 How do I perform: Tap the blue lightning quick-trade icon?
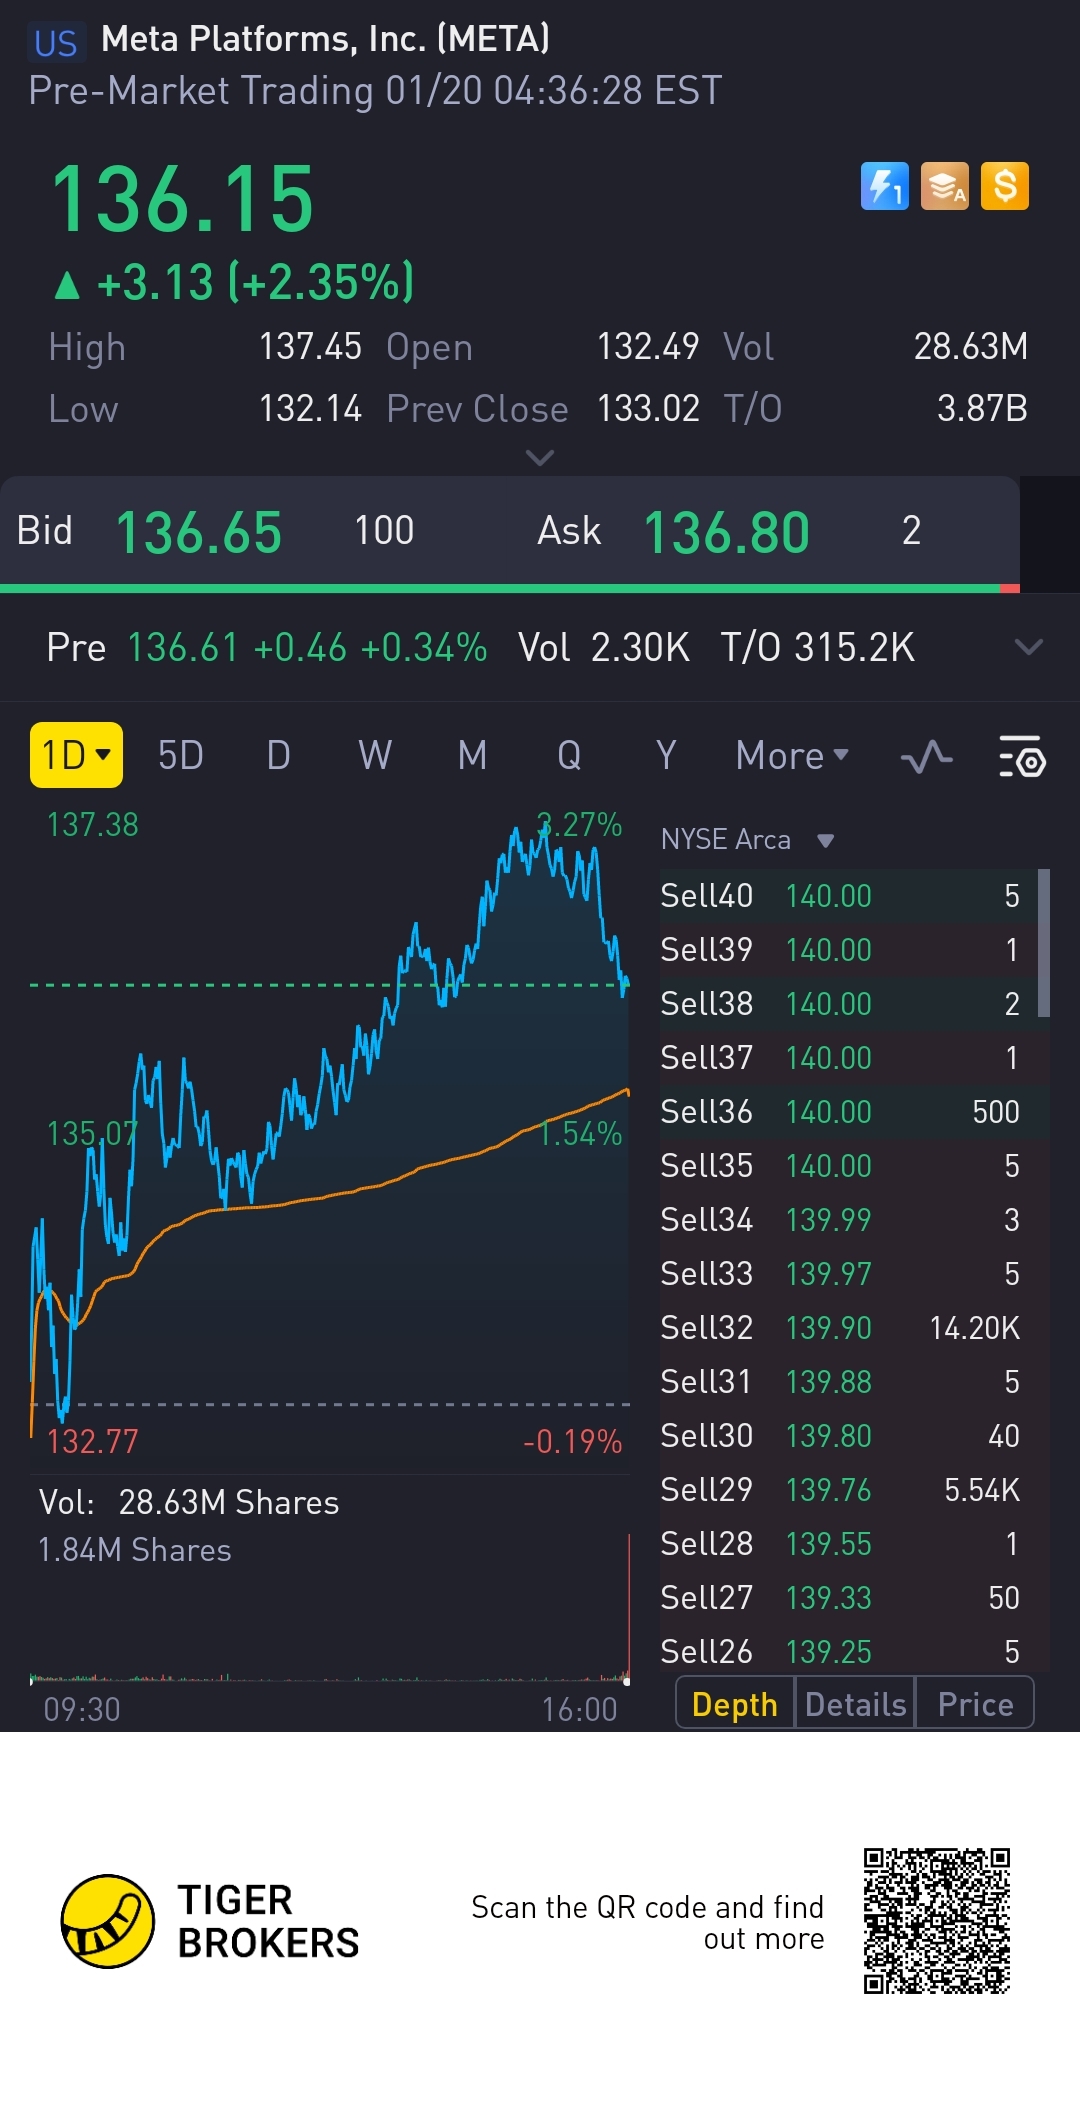[x=885, y=186]
